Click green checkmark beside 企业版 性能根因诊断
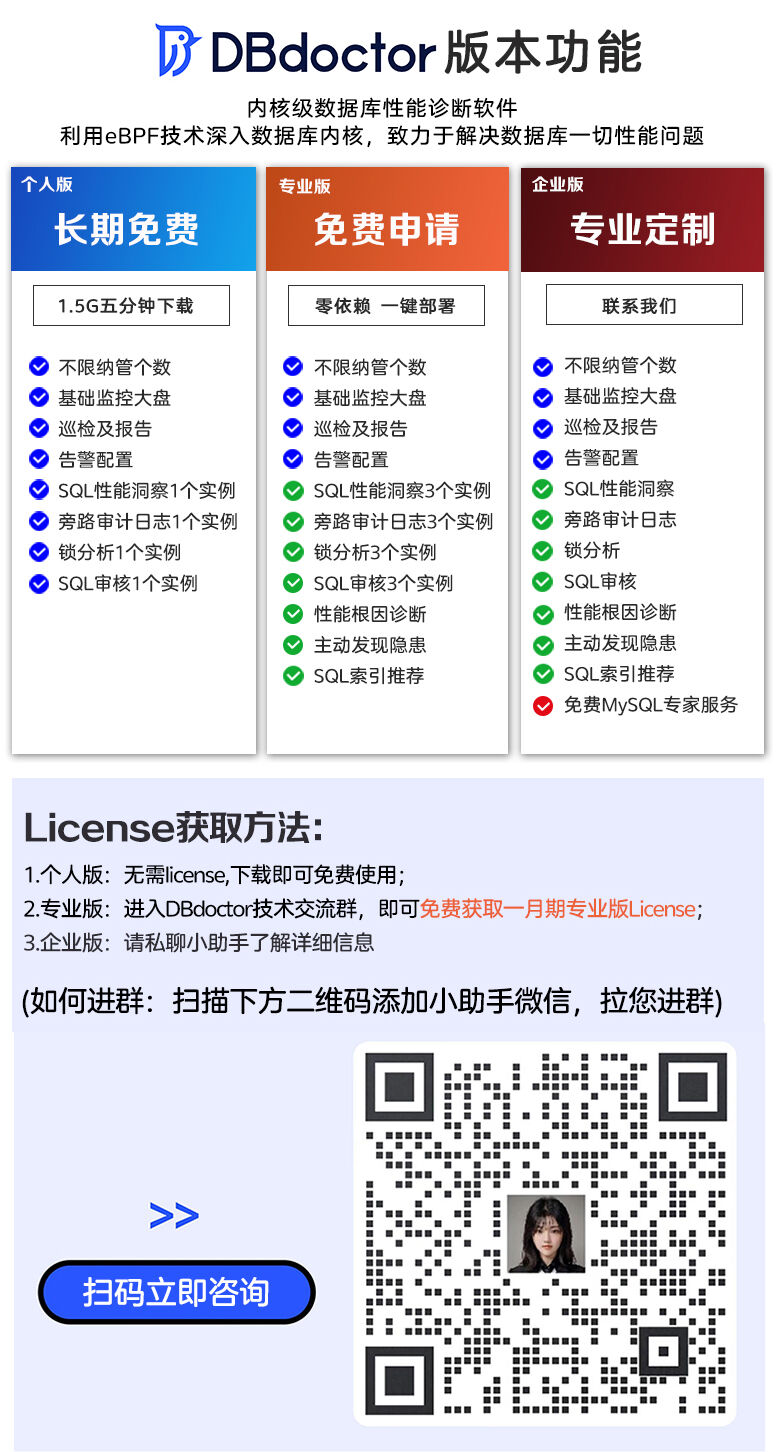 coord(543,613)
